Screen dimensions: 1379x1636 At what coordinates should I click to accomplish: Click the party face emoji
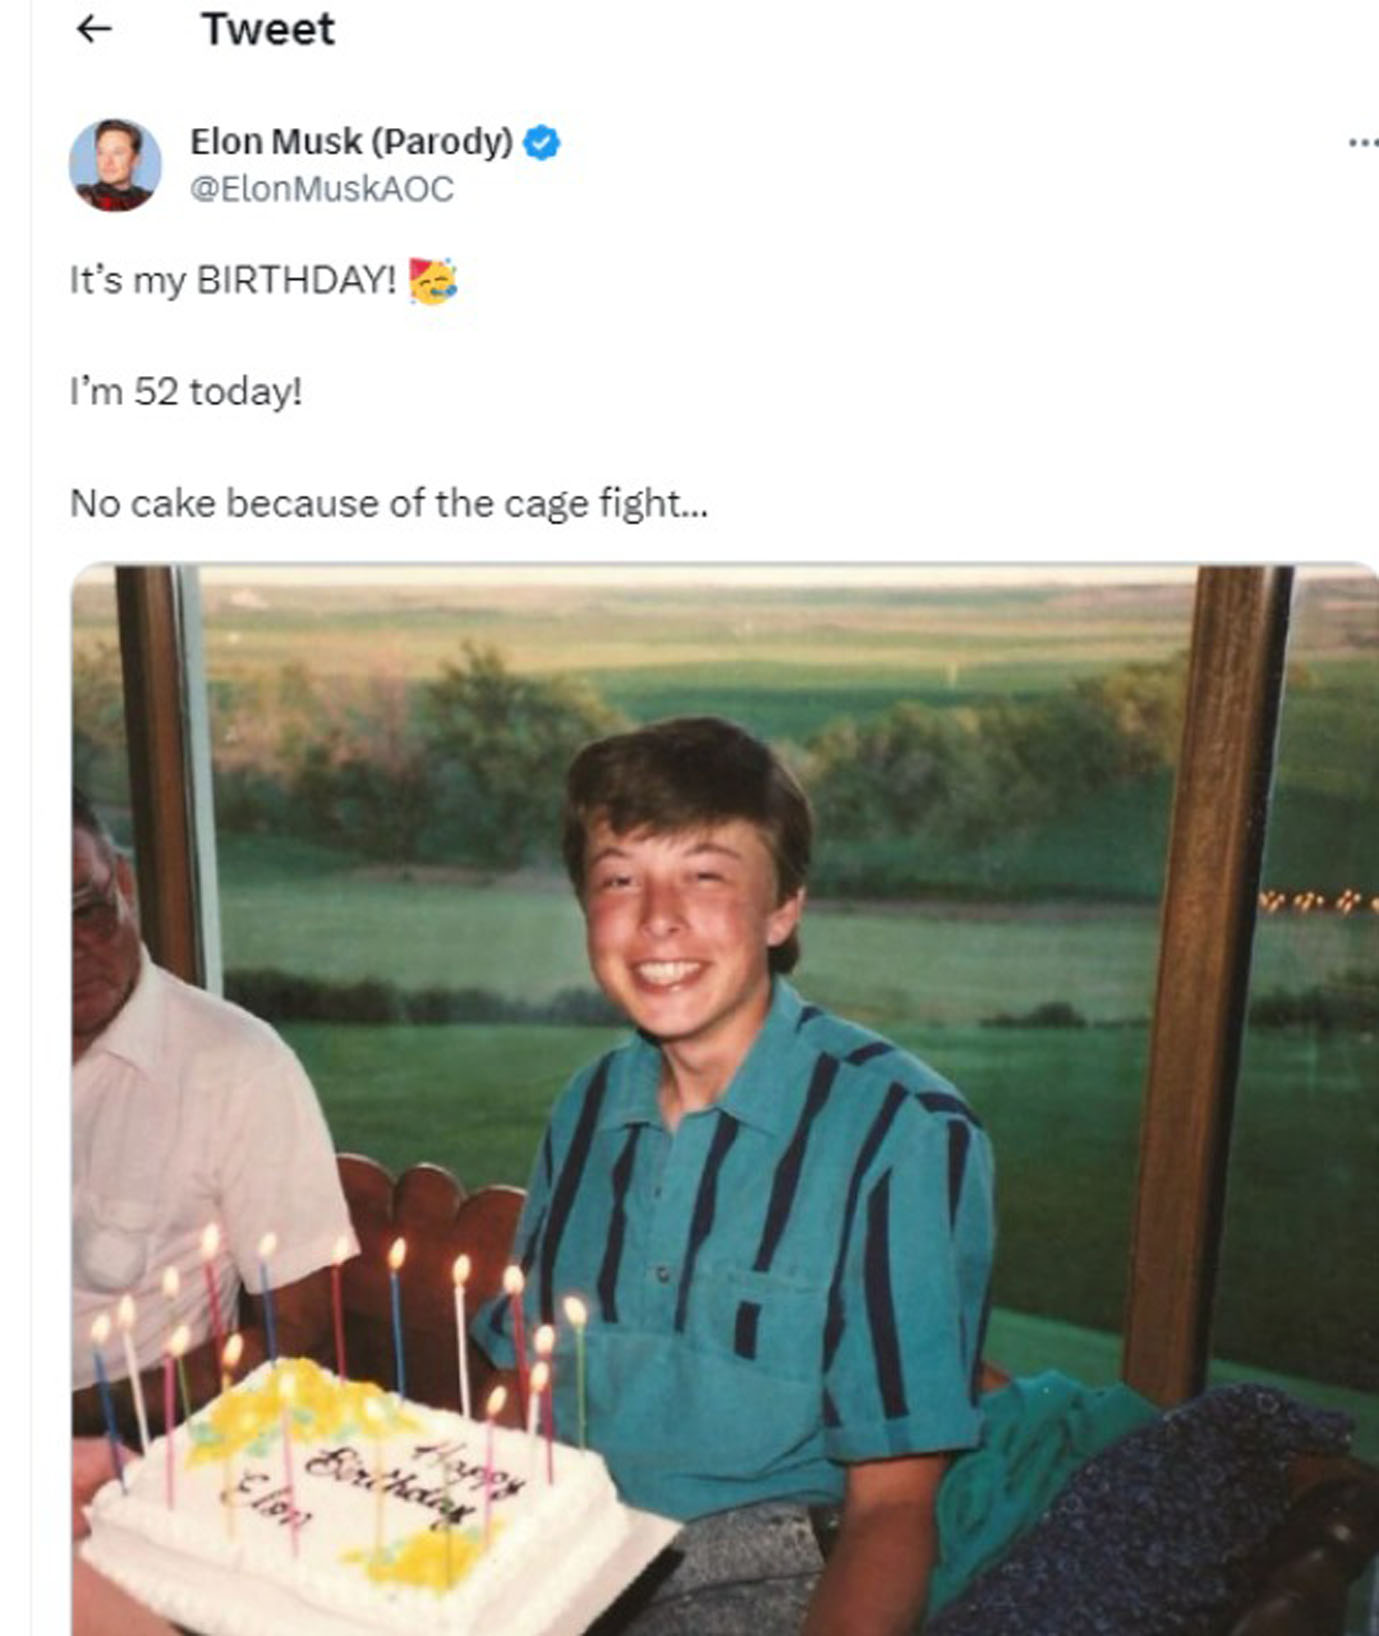point(433,281)
